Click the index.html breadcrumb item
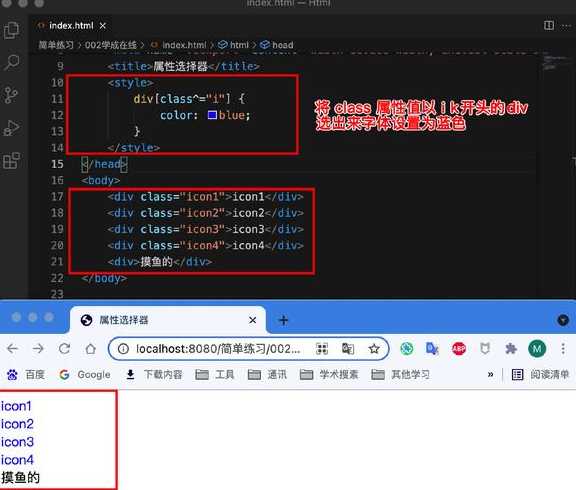This screenshot has height=490, width=576. coord(179,45)
